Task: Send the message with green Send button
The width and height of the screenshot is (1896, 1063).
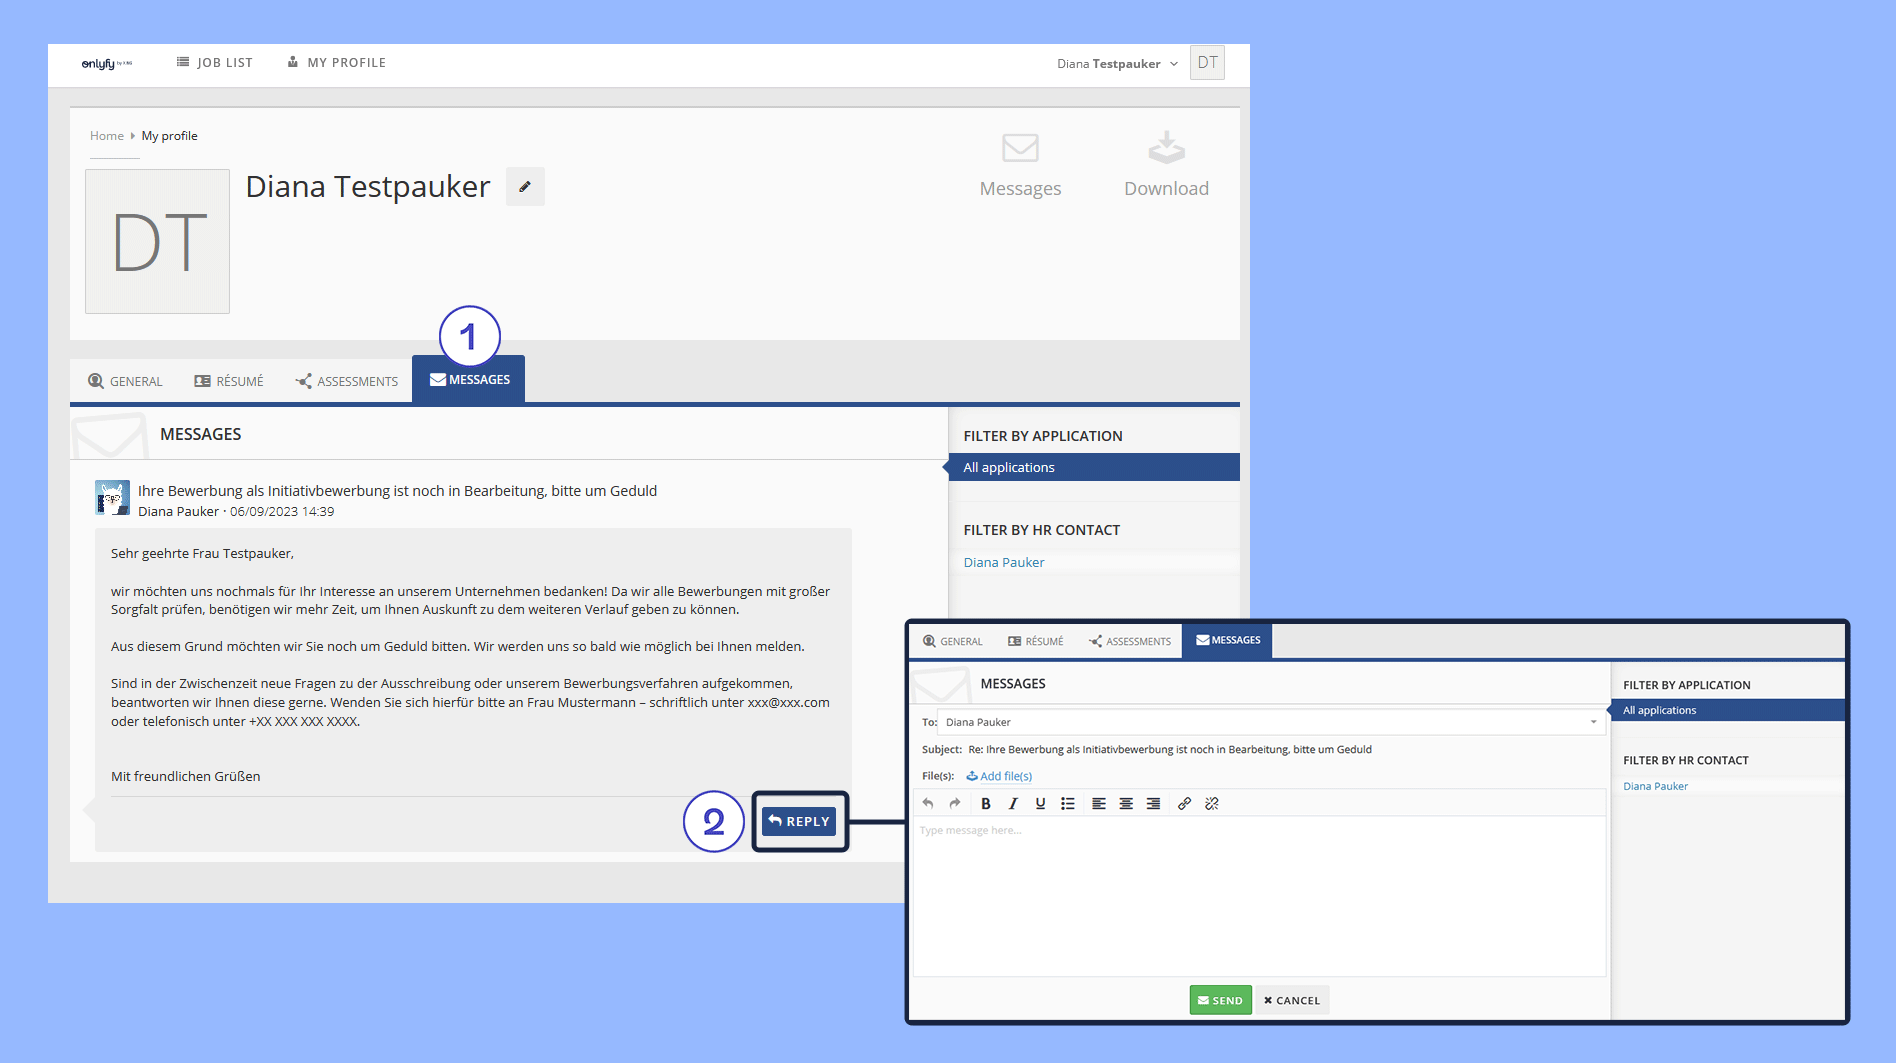Action: point(1220,1000)
